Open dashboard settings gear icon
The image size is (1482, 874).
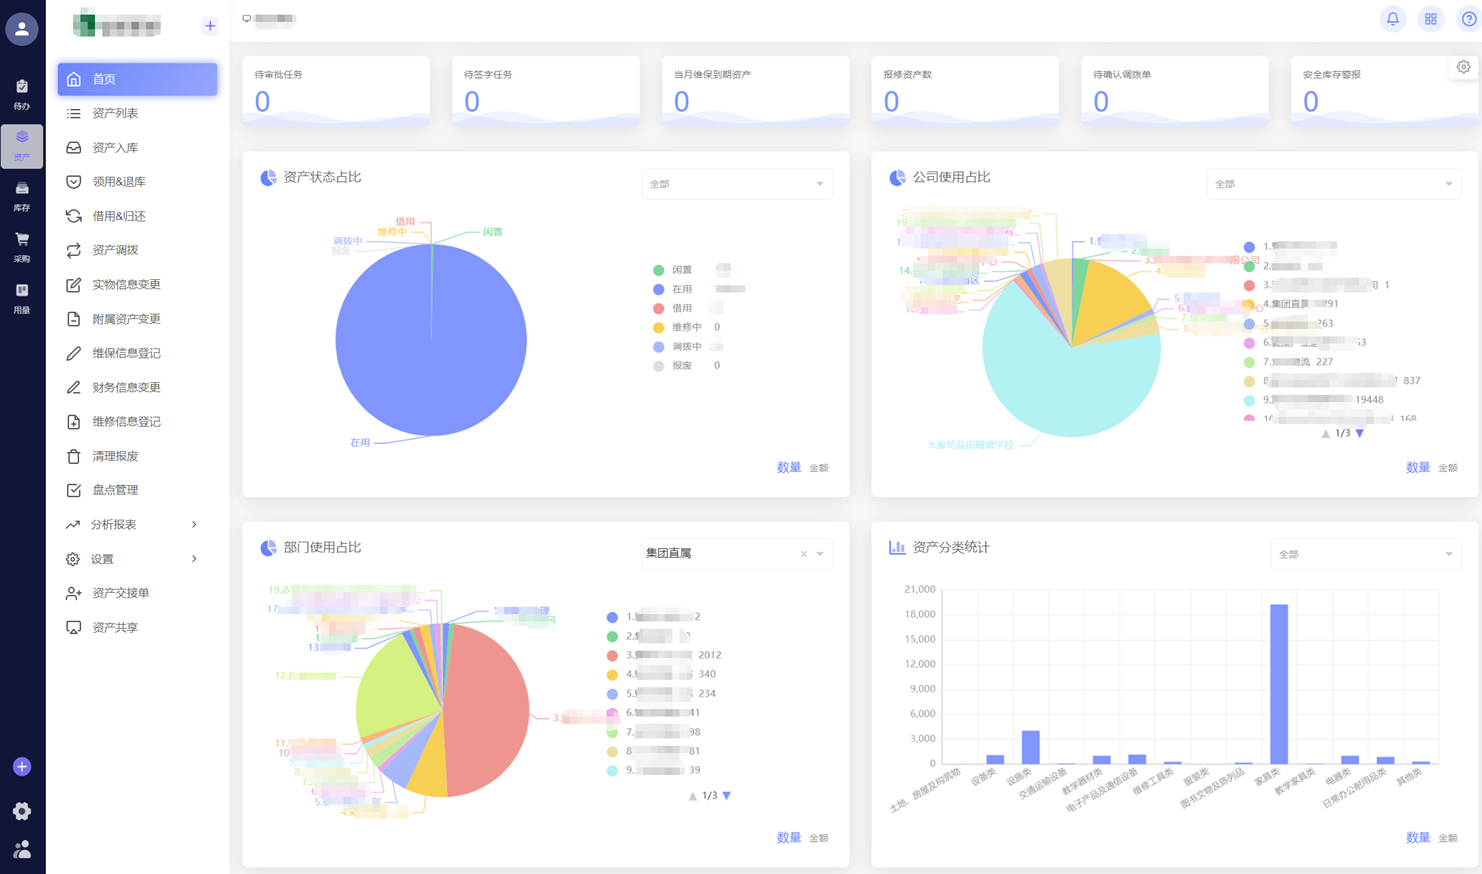(1463, 67)
